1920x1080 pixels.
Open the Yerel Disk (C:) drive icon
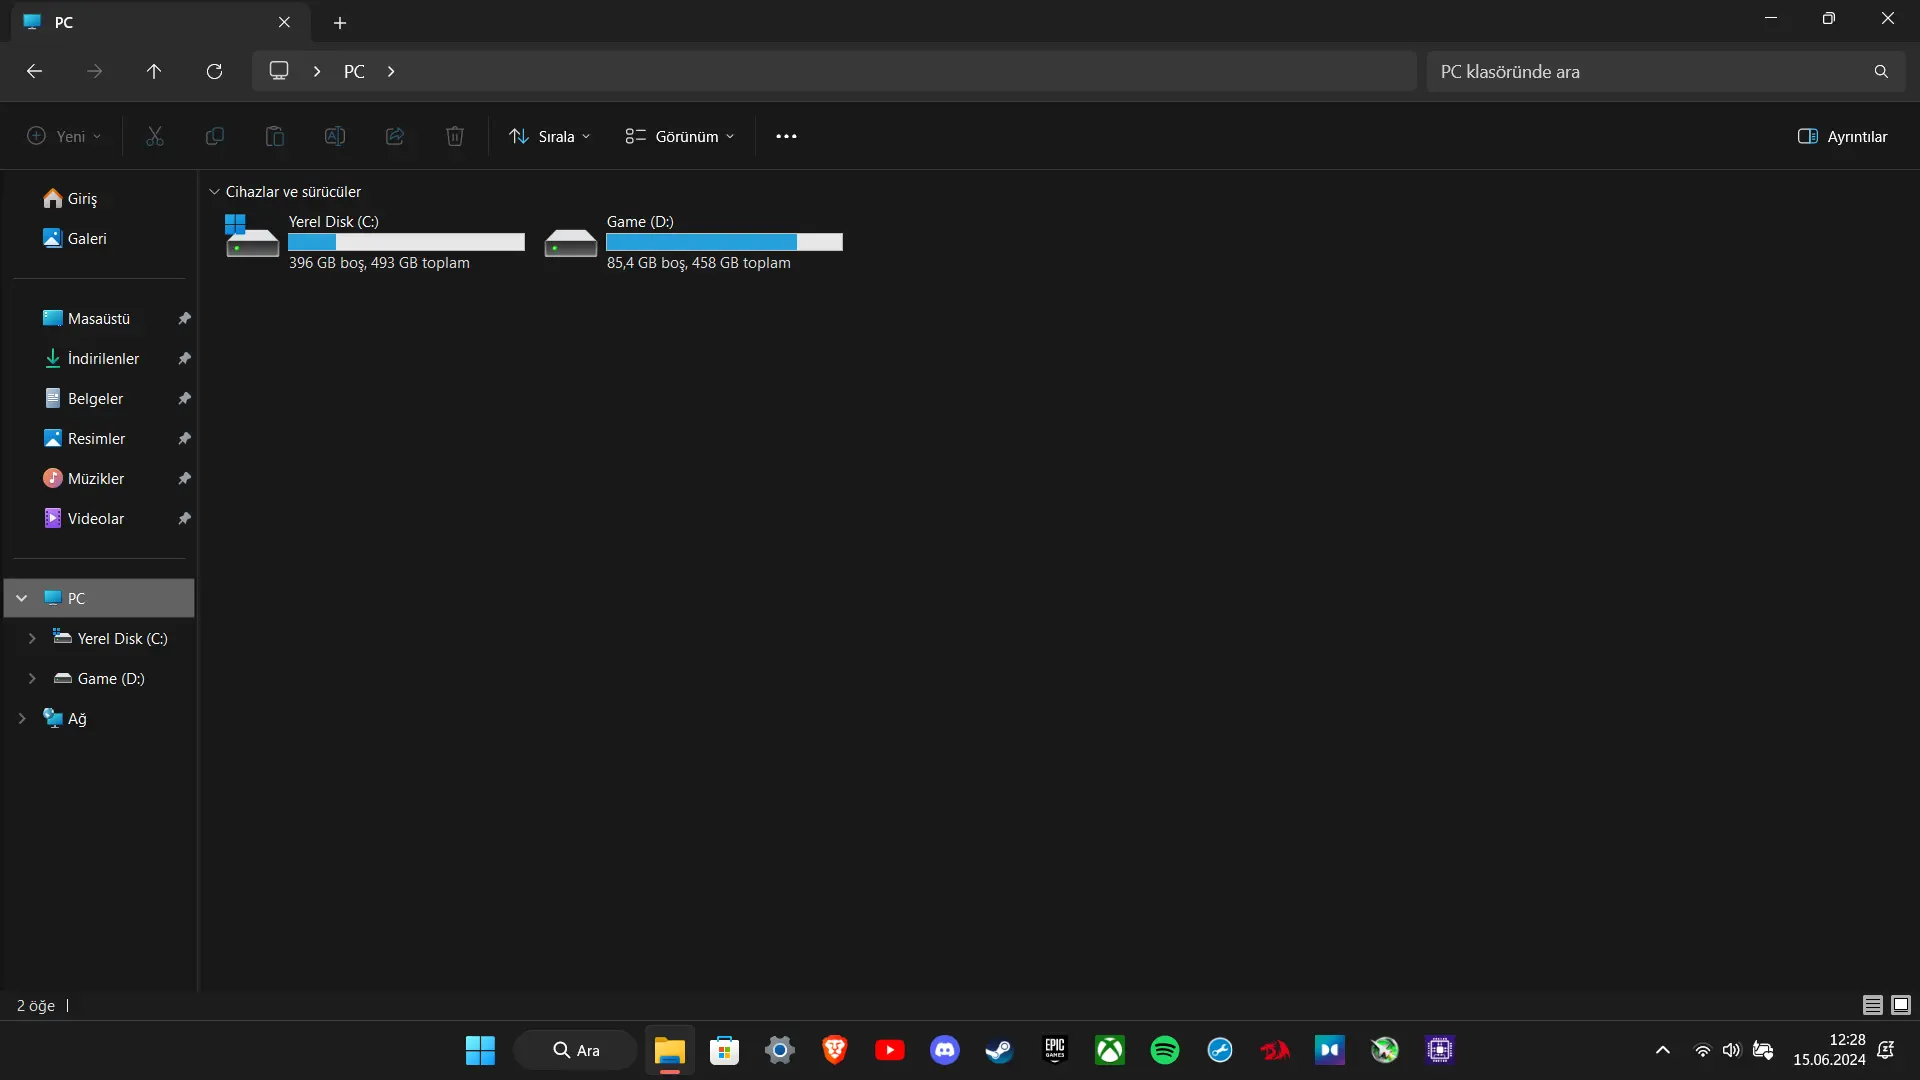252,236
